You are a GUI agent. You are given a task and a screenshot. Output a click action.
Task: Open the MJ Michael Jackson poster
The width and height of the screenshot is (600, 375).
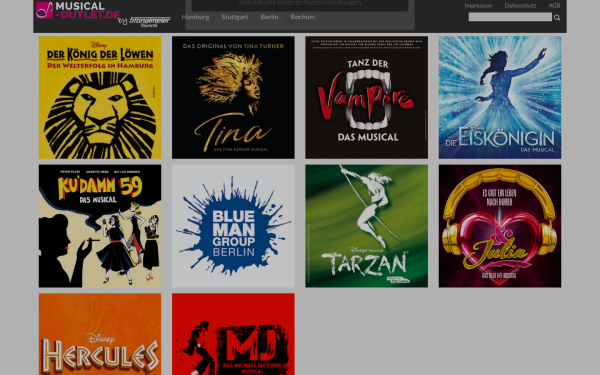click(233, 334)
